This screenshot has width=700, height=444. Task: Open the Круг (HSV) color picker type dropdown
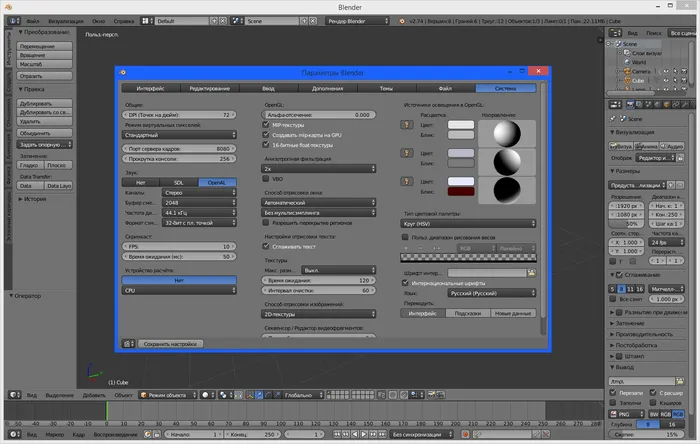468,224
